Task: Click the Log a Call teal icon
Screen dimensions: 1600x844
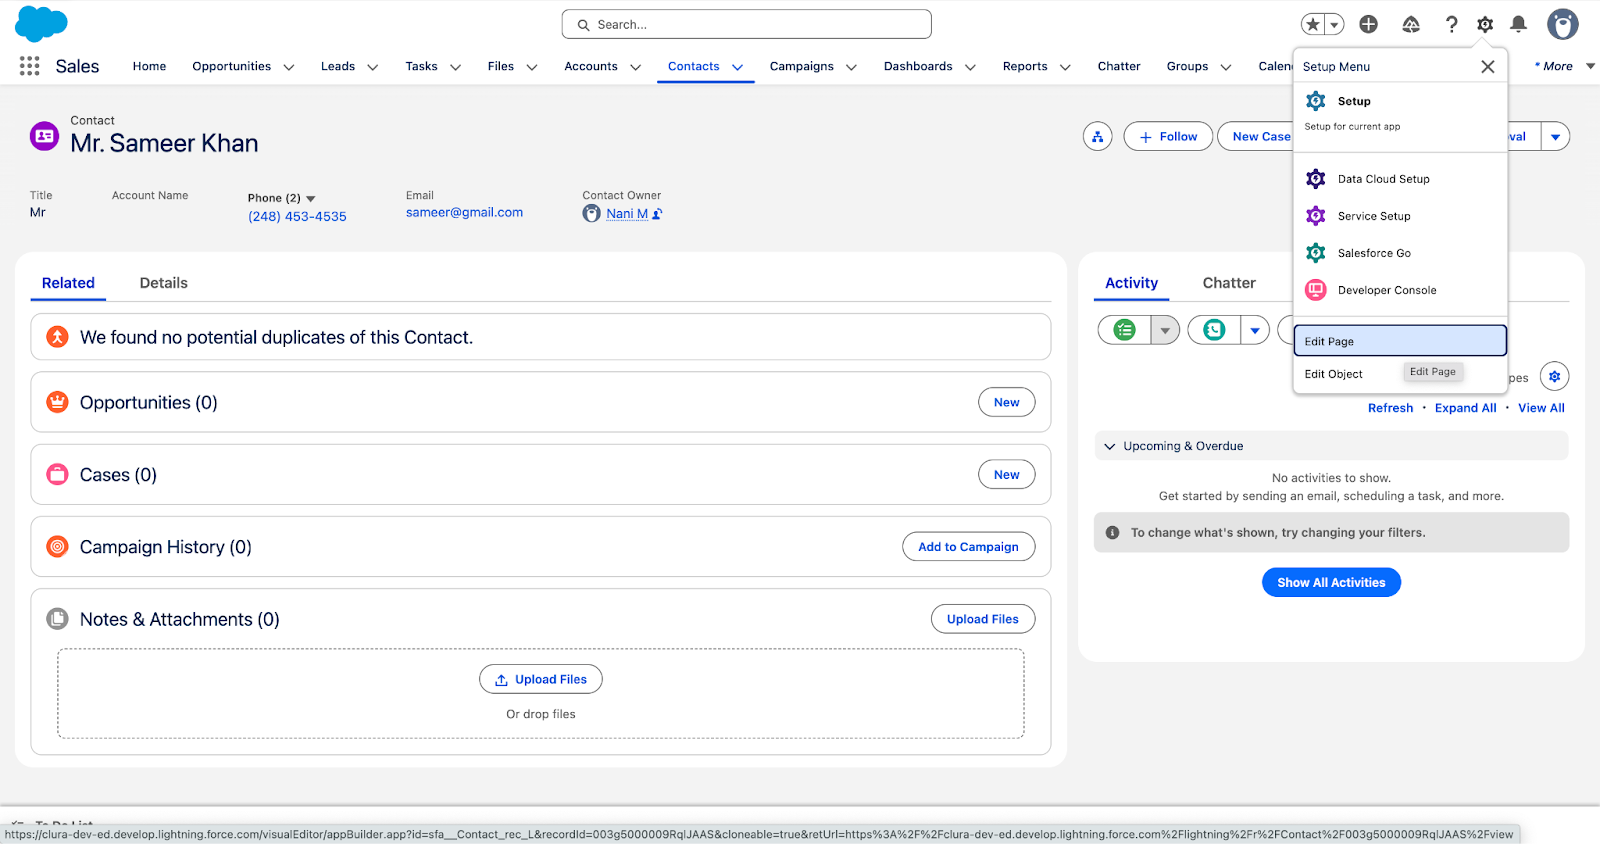Action: [x=1214, y=330]
